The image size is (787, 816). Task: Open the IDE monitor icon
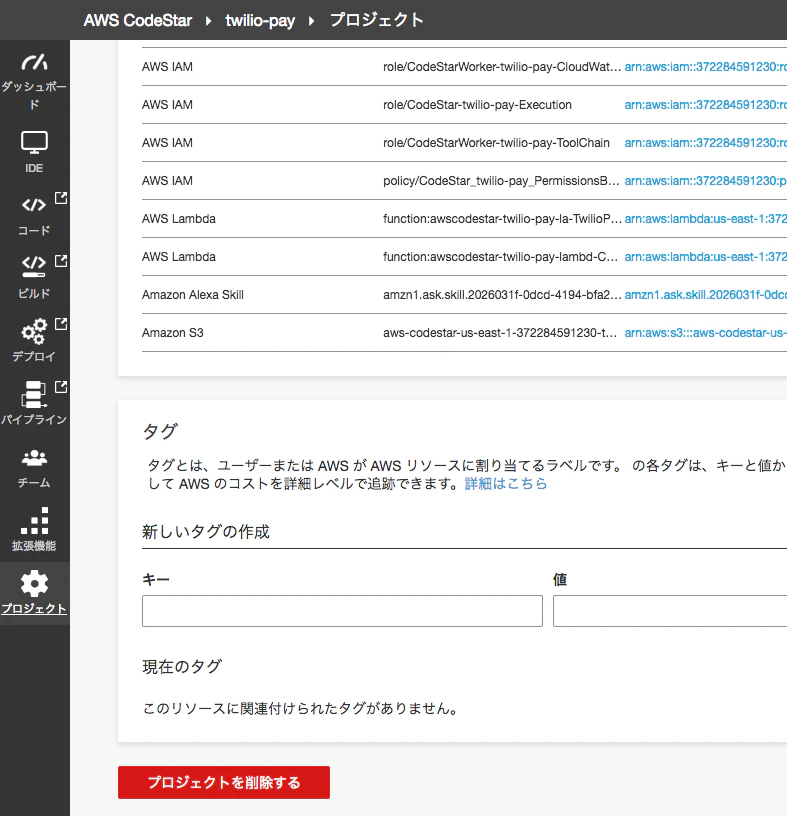[34, 143]
